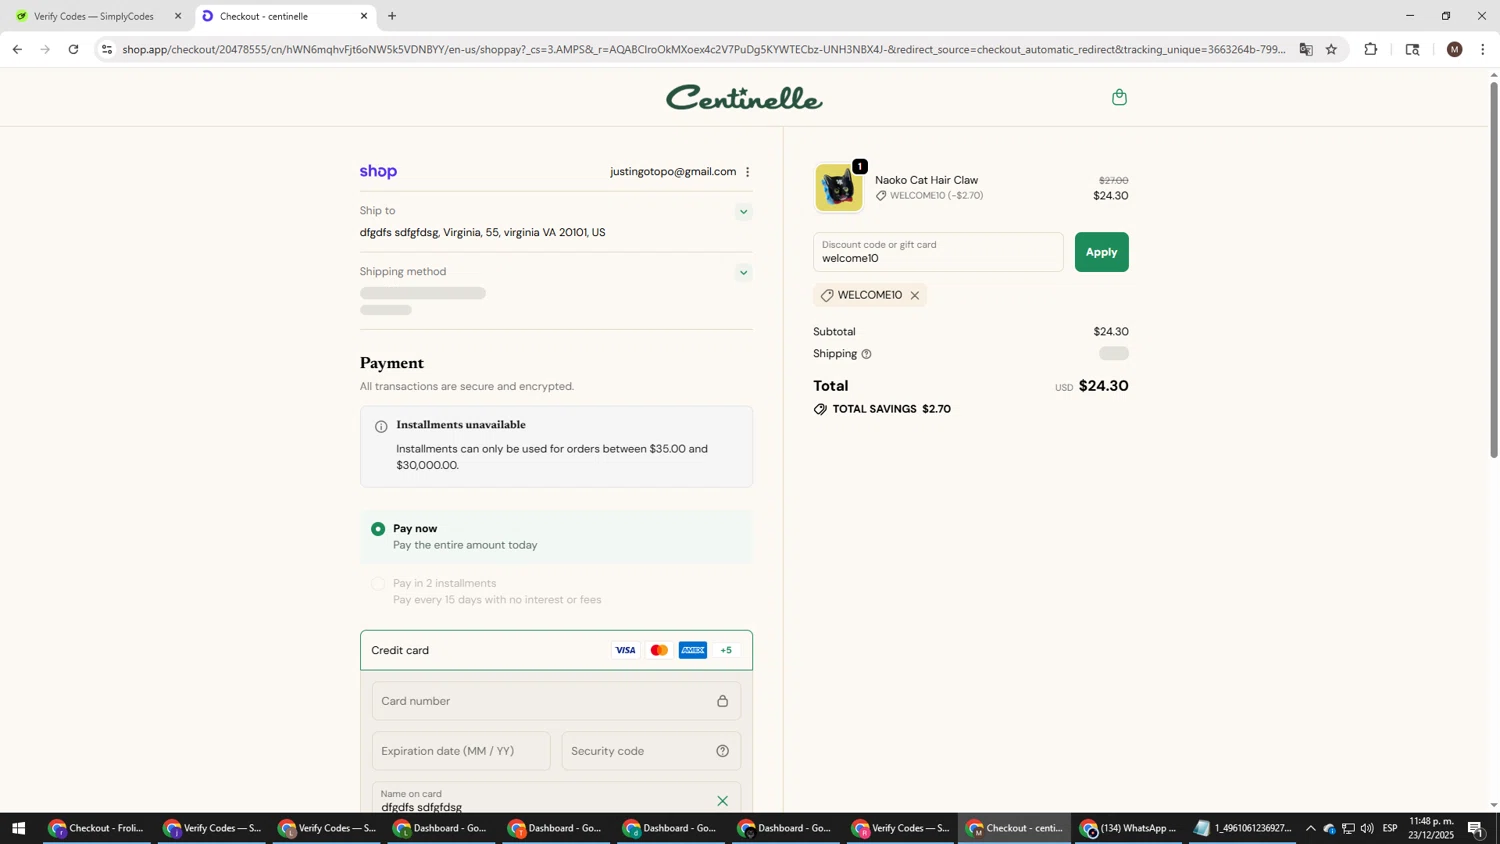Open WhatsApp window from taskbar

(x=1129, y=829)
